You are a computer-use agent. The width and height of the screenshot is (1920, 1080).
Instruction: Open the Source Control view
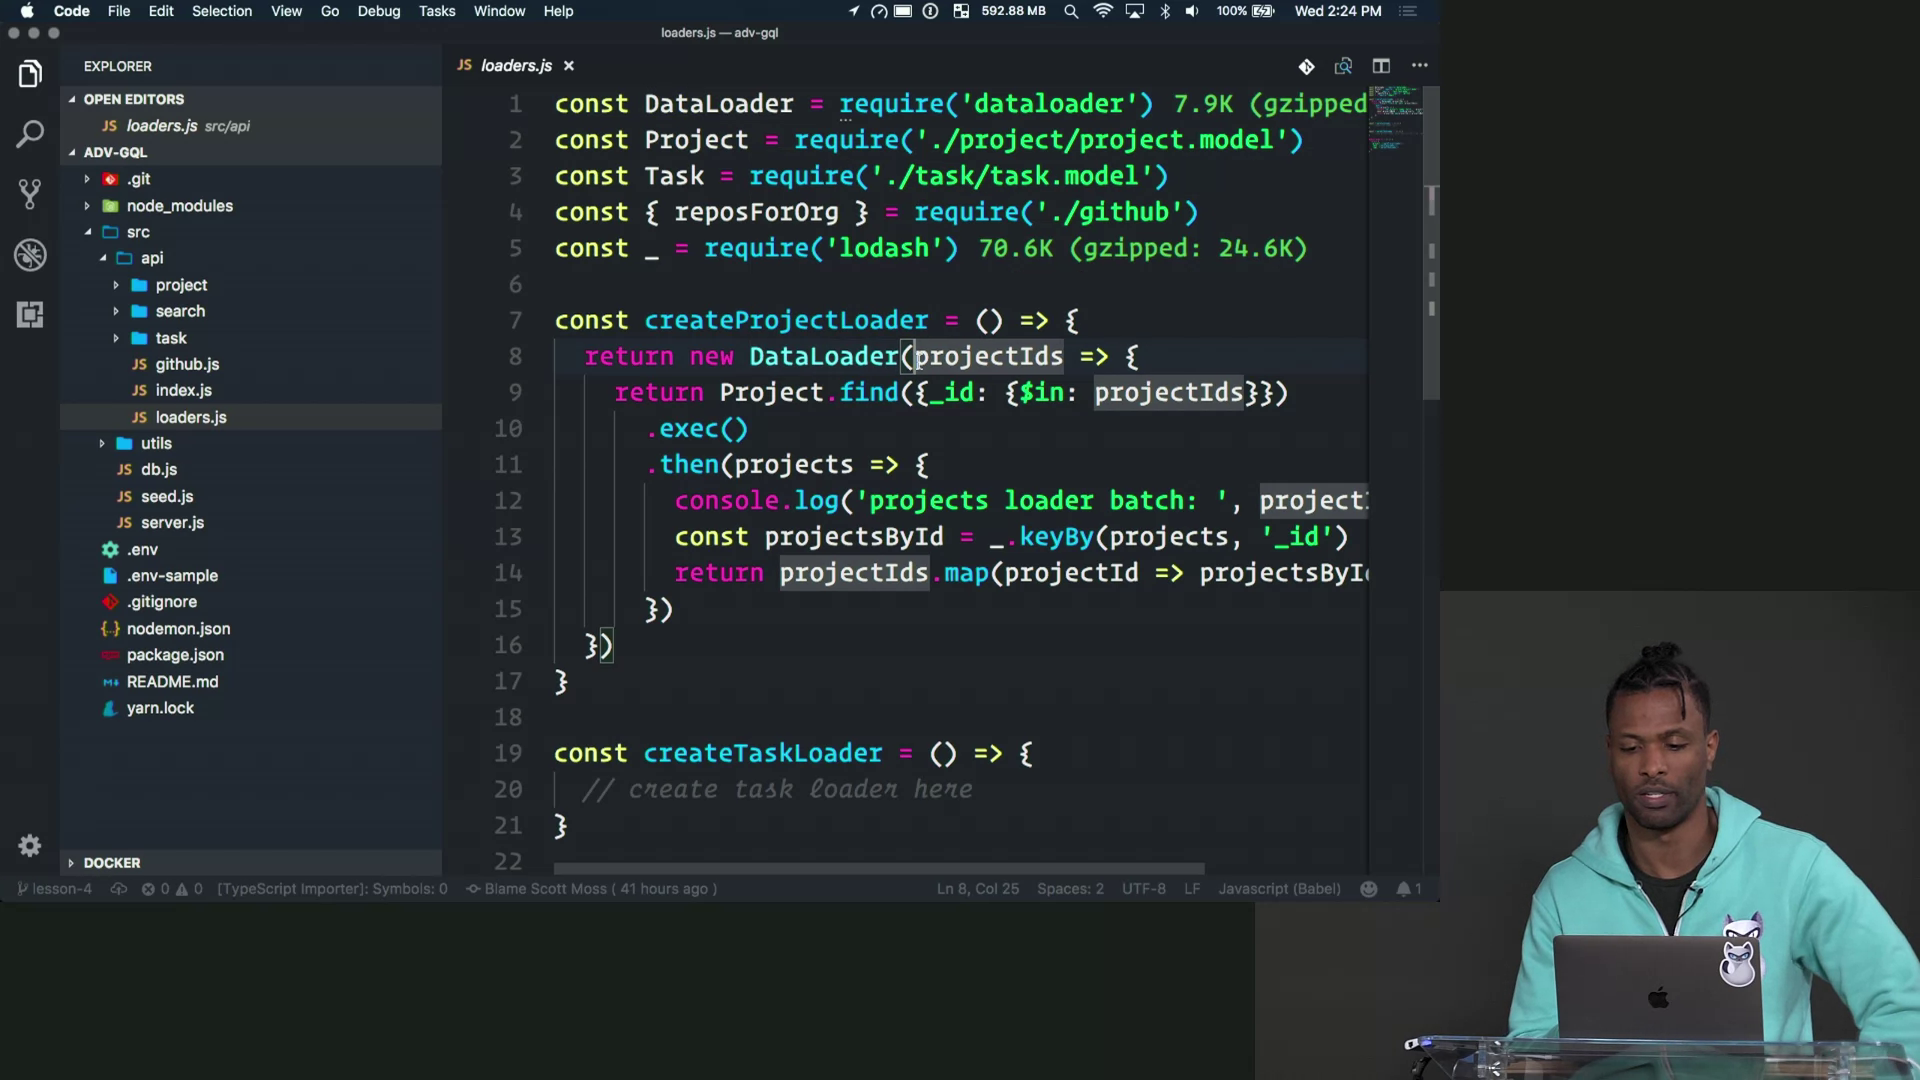(x=30, y=194)
